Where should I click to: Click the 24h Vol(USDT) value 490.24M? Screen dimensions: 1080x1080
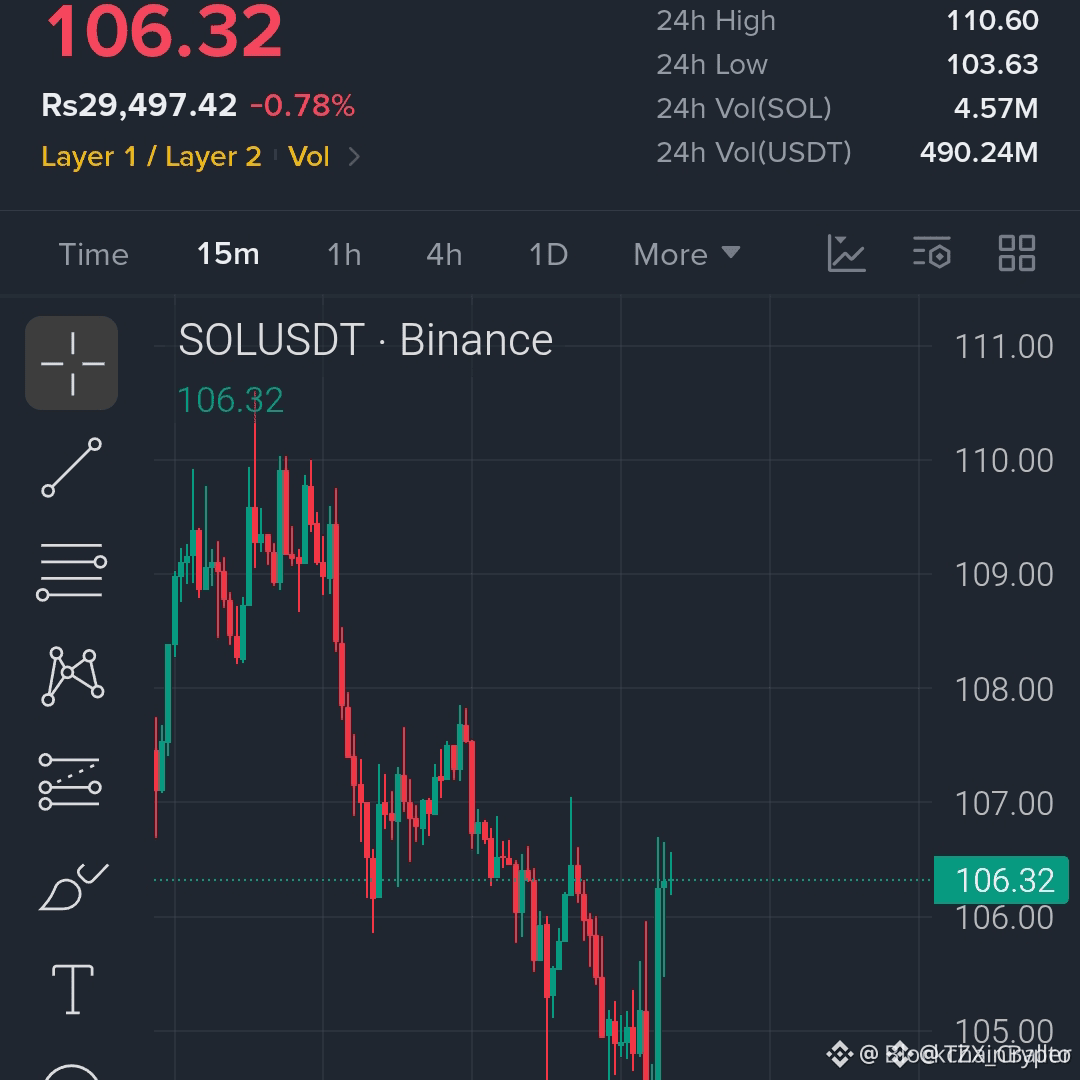[979, 152]
